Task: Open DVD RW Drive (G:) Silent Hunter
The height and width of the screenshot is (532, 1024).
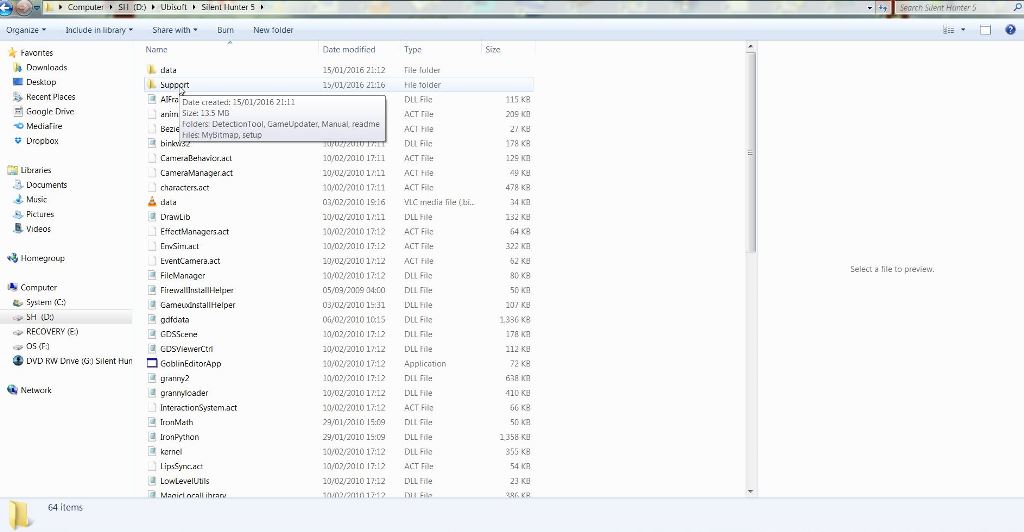Action: coord(78,361)
